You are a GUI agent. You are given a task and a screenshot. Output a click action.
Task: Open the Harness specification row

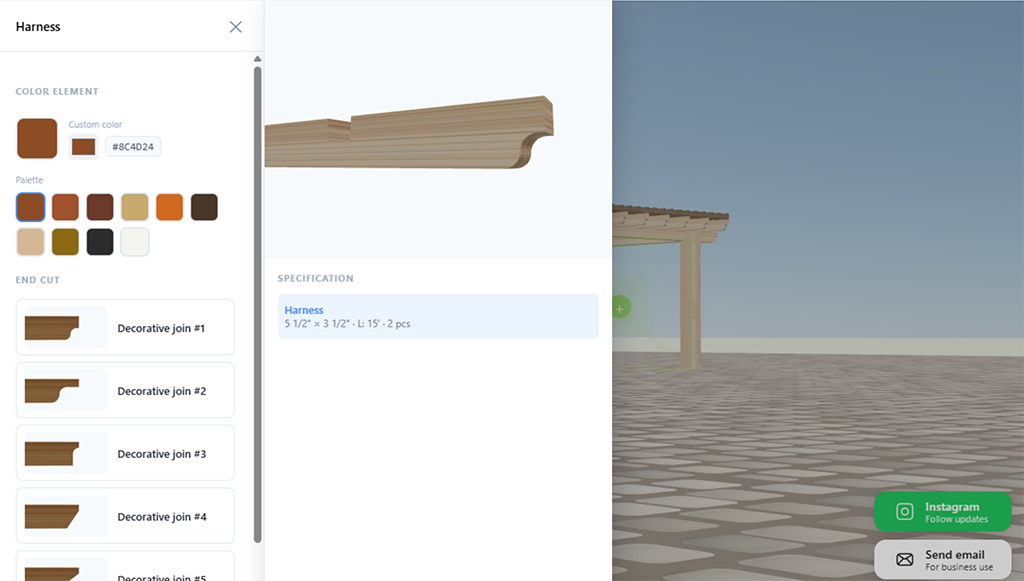tap(438, 317)
